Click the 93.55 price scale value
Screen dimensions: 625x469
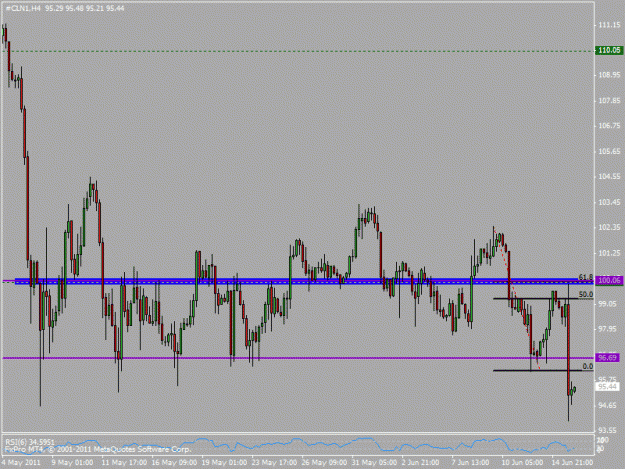click(x=607, y=430)
